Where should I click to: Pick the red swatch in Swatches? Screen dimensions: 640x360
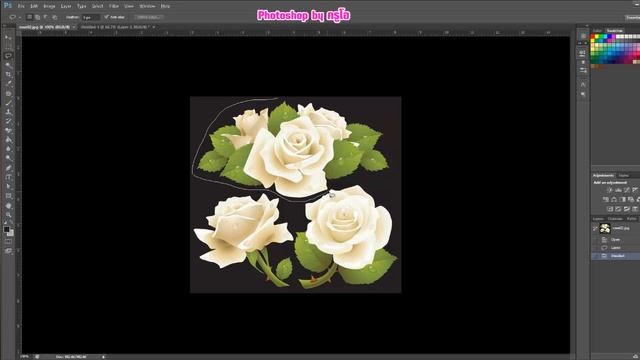click(593, 37)
